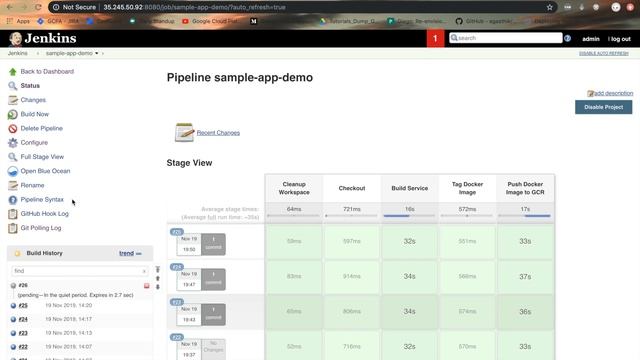The width and height of the screenshot is (640, 360).
Task: Click the search help question-mark icon
Action: (x=567, y=38)
